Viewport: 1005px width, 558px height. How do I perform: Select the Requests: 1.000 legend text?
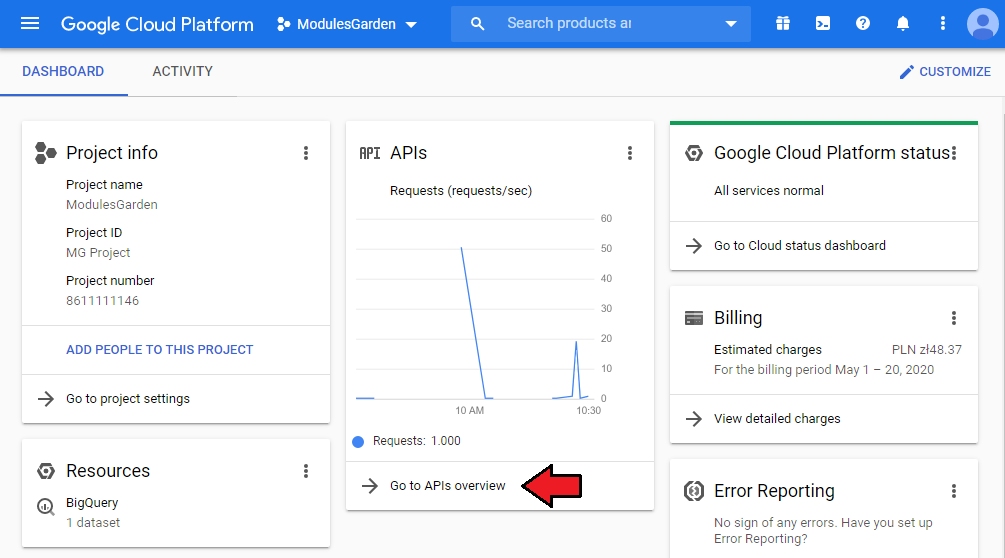coord(417,441)
